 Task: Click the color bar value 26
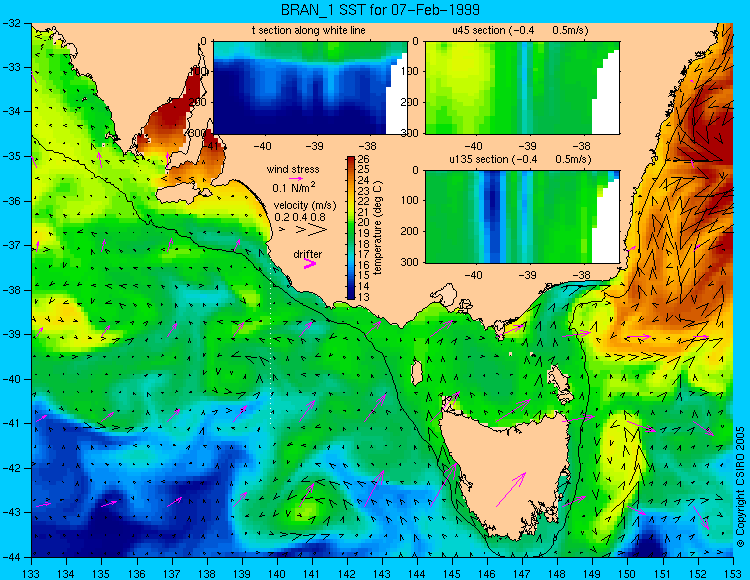coord(364,159)
